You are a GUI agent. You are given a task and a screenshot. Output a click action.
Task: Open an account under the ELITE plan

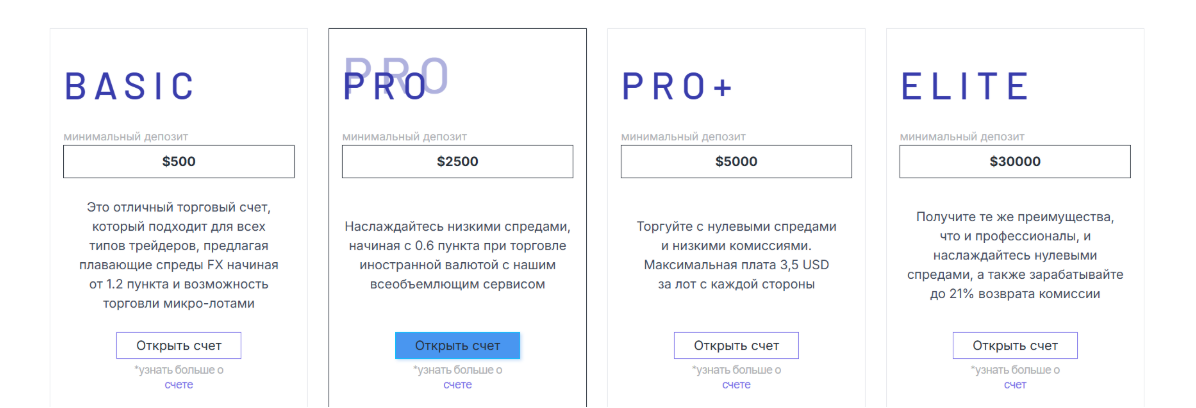coord(1015,346)
